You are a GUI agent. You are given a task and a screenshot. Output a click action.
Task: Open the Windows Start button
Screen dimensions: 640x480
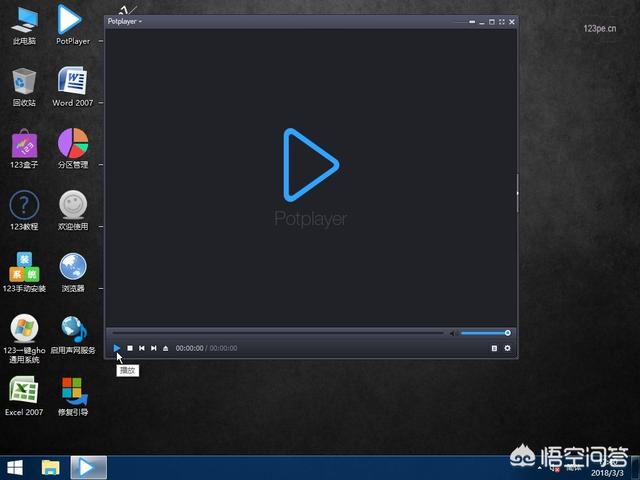click(15, 468)
